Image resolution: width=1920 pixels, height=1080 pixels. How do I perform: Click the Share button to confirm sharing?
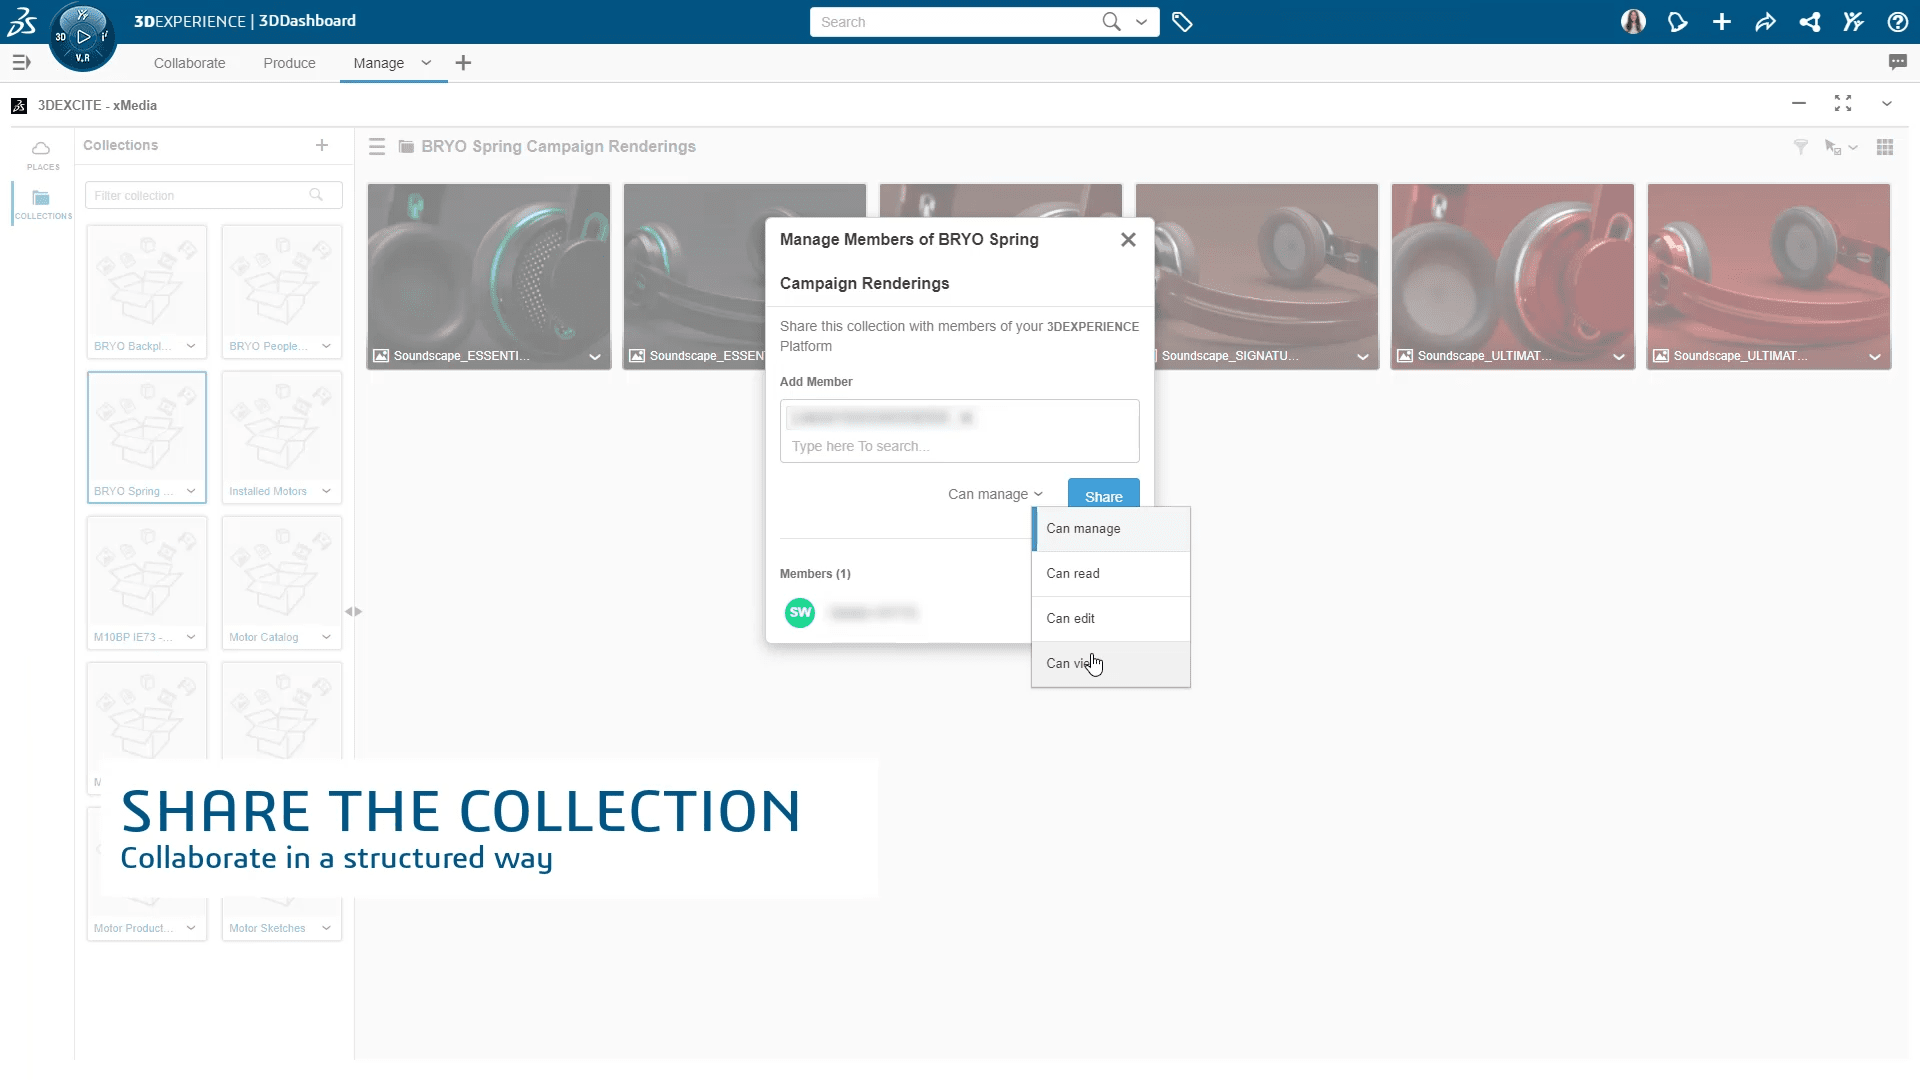coord(1104,496)
